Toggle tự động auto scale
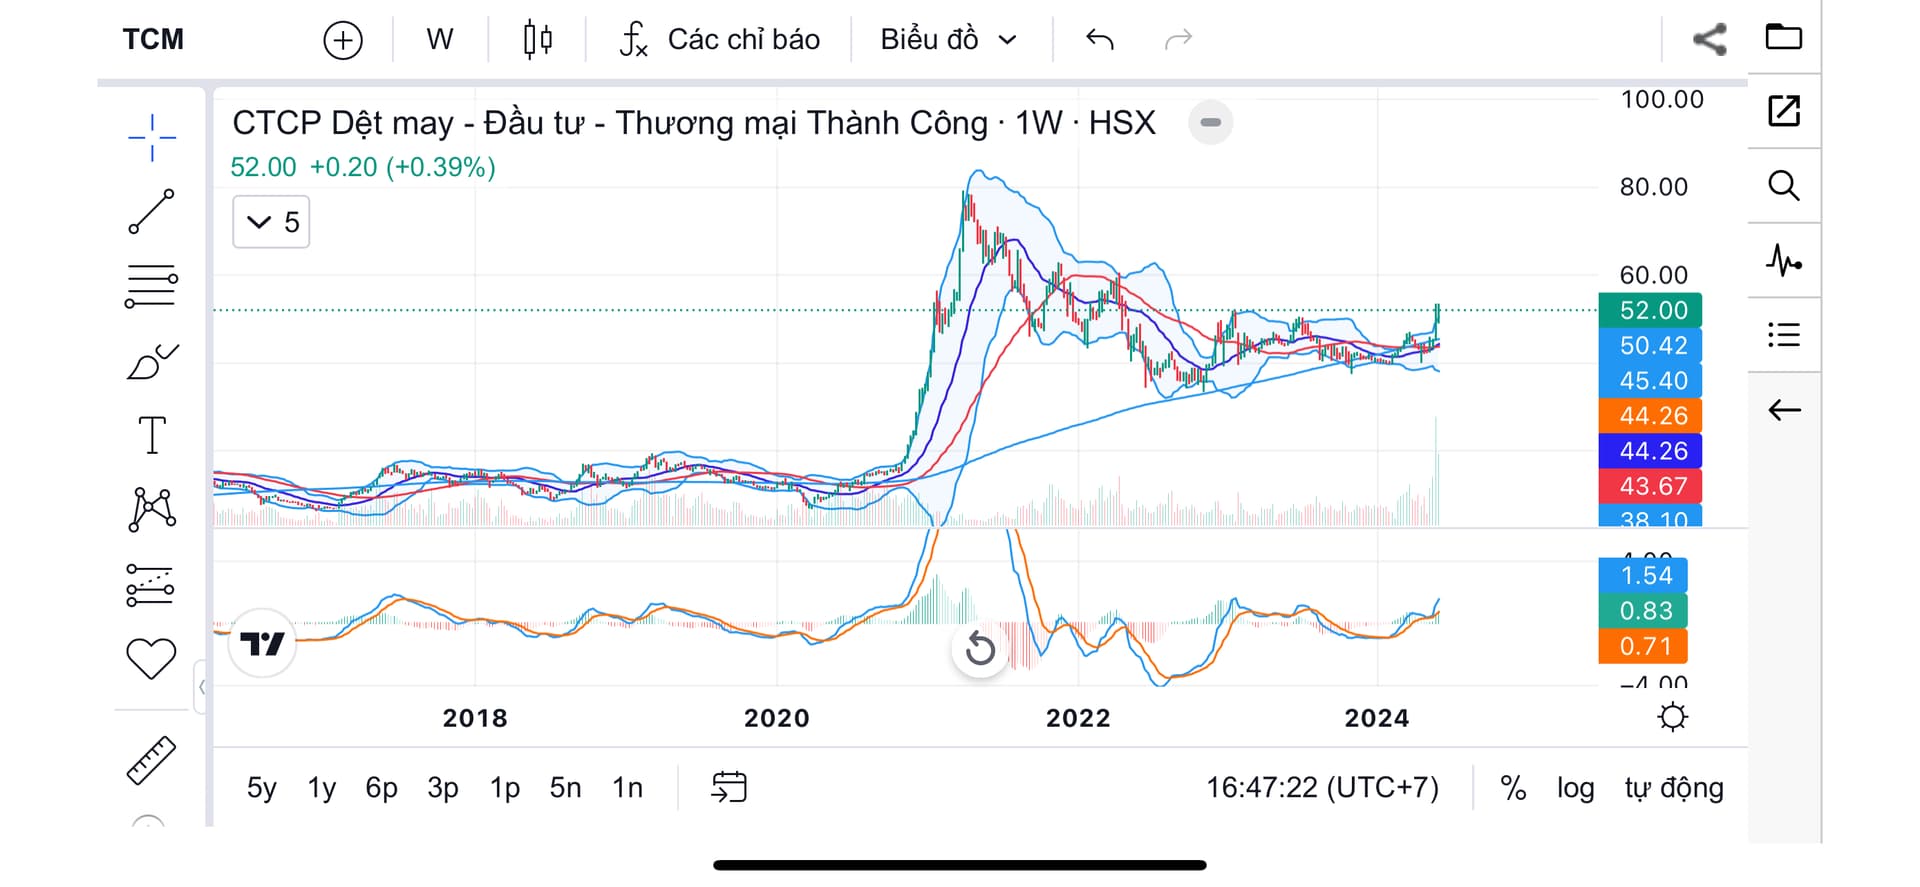Screen dimensions: 1920x887 tap(1674, 788)
